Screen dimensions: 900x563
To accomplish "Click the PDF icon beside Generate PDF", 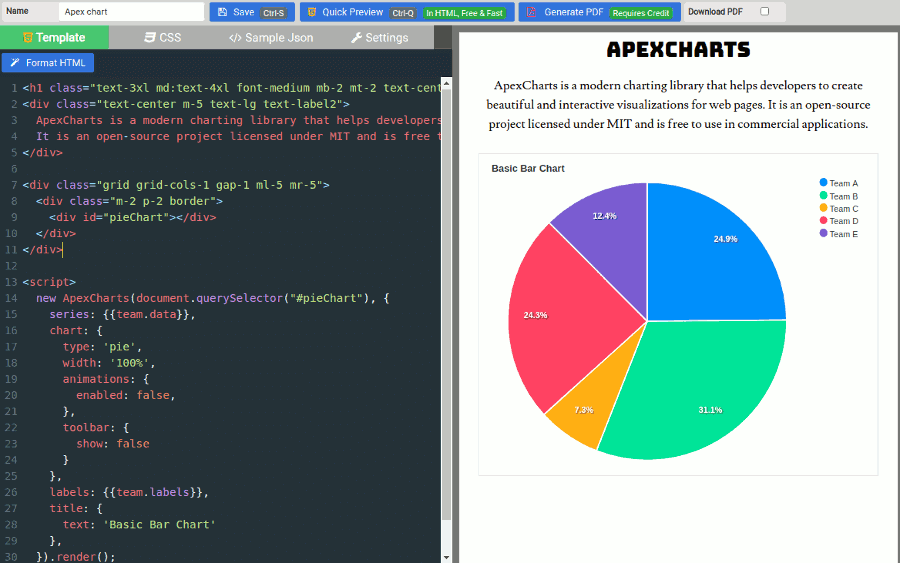I will click(x=532, y=12).
